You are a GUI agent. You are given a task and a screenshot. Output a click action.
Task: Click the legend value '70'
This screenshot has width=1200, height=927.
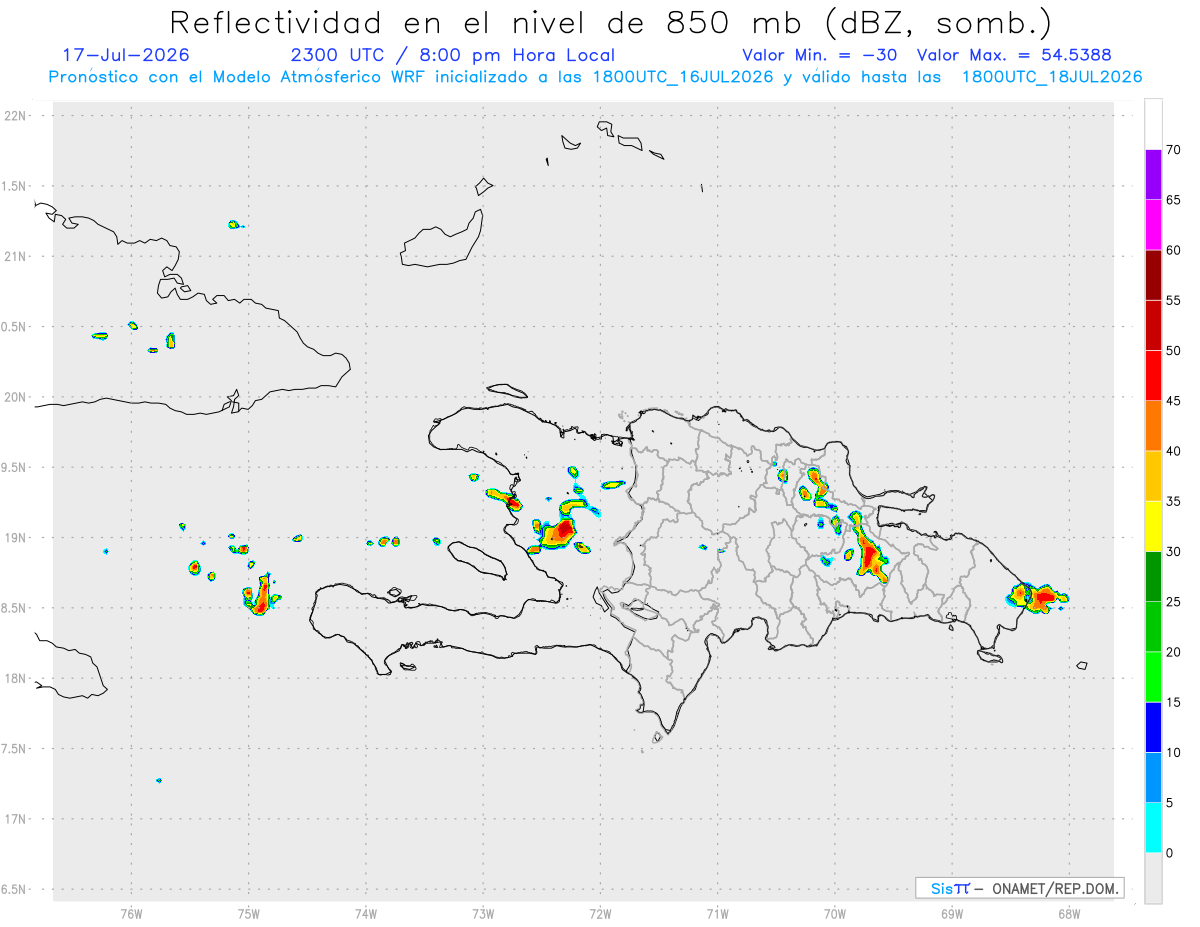tap(1173, 150)
